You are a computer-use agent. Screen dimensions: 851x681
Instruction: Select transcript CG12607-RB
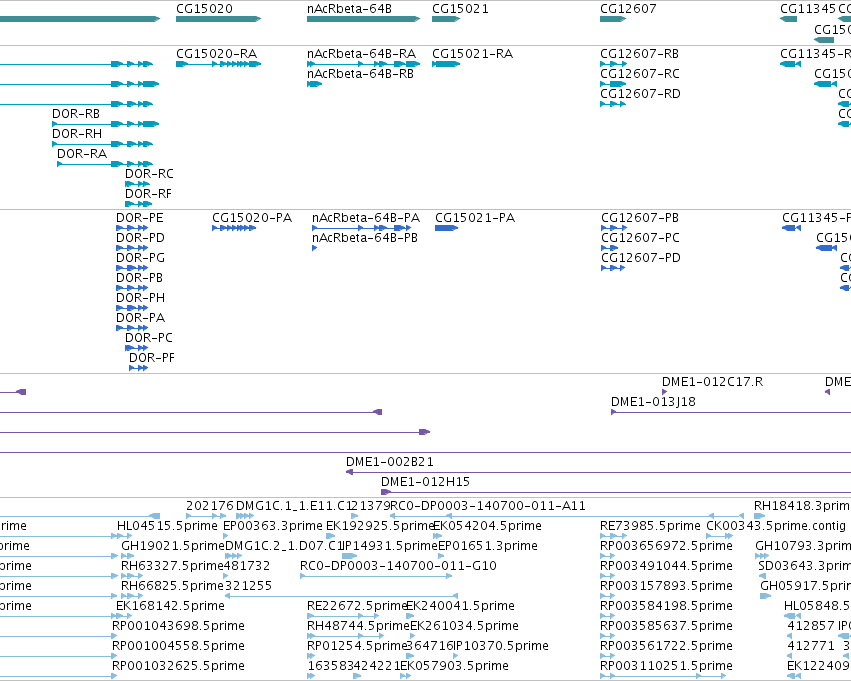613,64
